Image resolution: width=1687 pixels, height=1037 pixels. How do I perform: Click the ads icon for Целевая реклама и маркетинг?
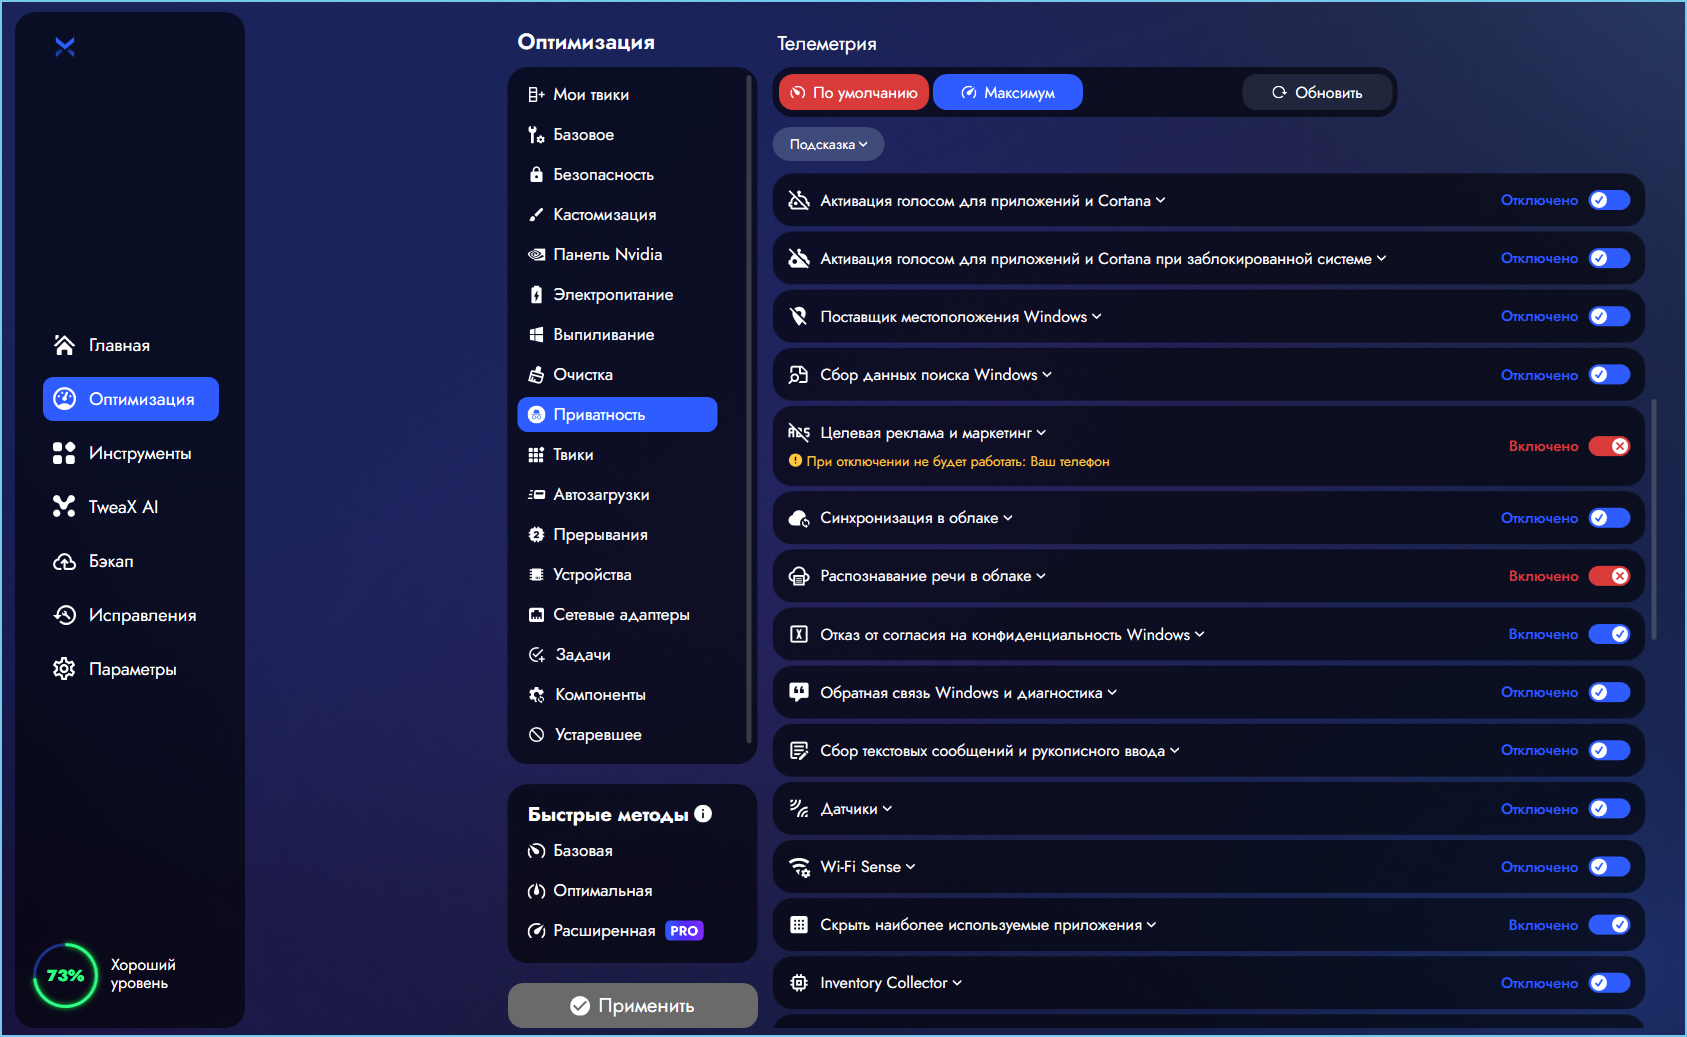799,432
